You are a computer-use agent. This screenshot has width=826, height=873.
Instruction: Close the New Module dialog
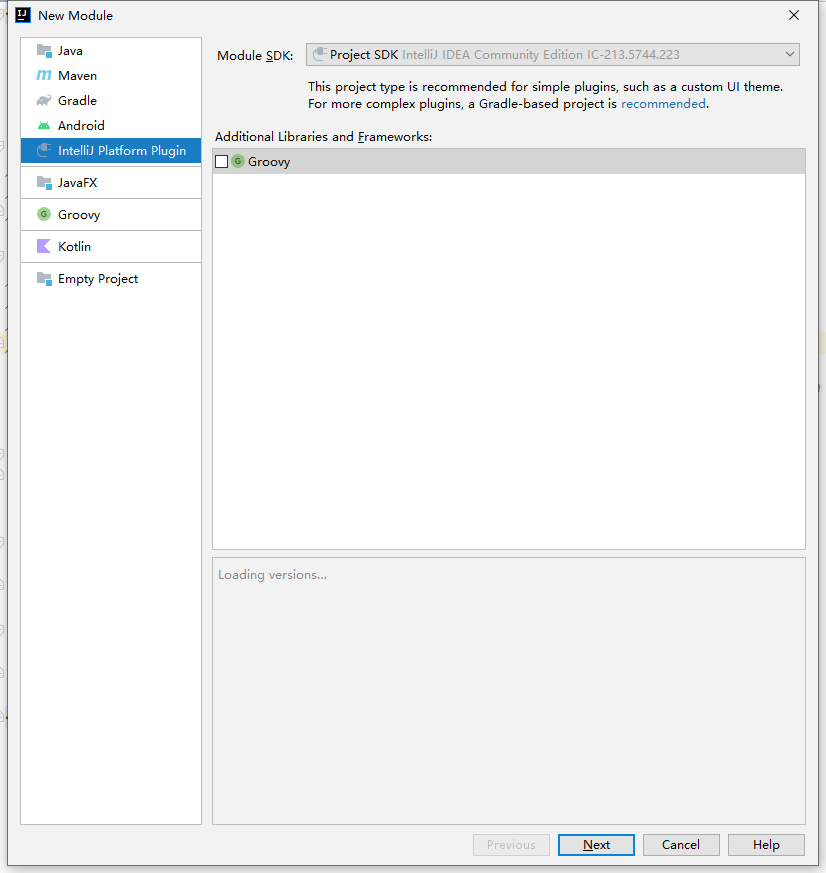click(x=794, y=15)
